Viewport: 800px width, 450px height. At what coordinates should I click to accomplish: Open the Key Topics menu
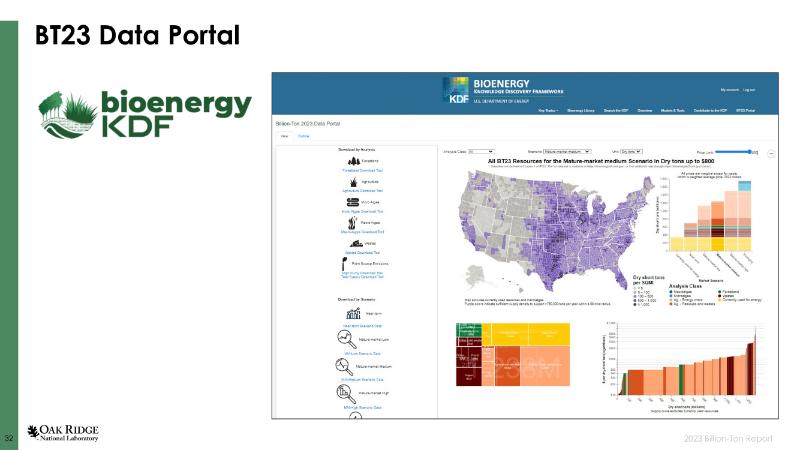point(548,109)
